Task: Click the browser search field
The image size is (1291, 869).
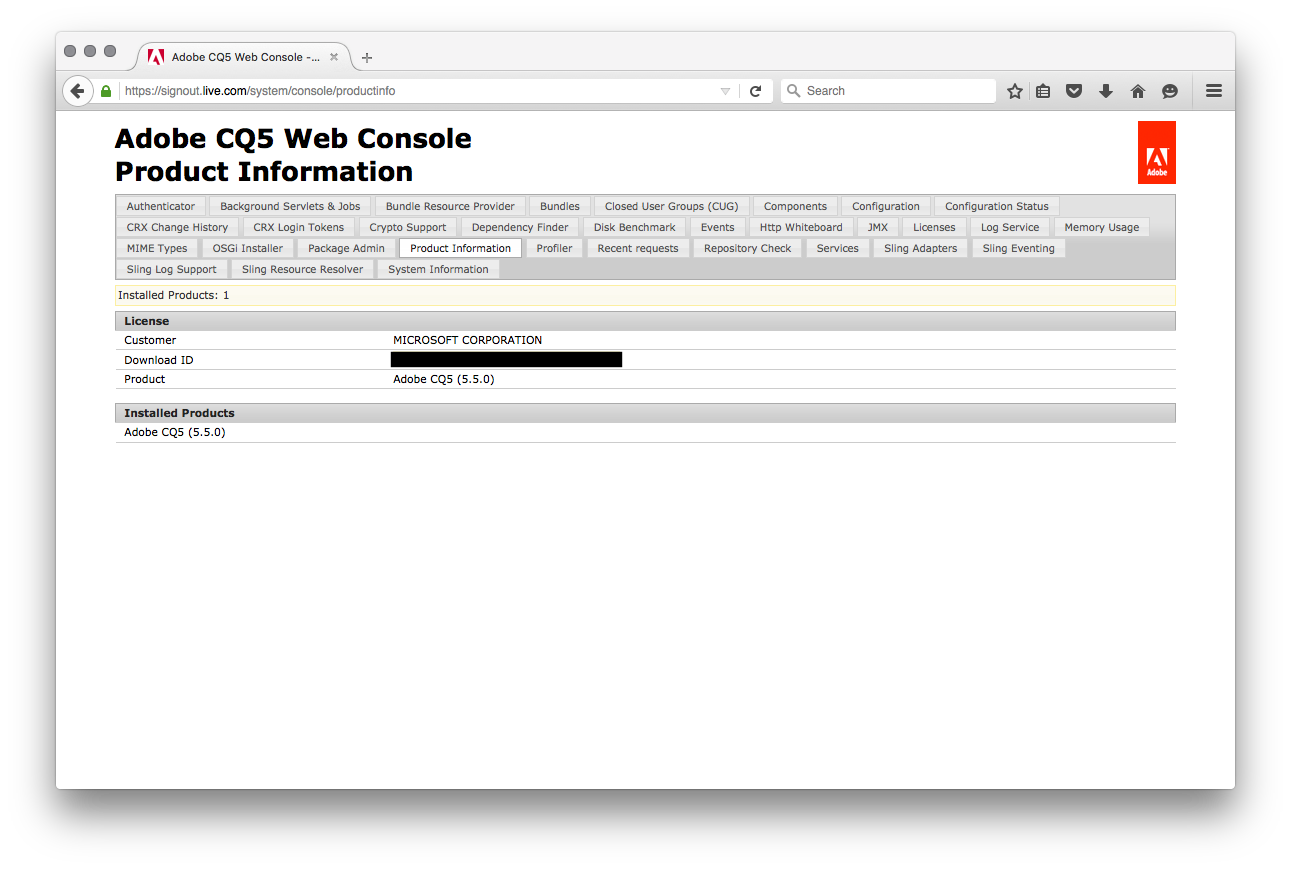Action: [888, 91]
